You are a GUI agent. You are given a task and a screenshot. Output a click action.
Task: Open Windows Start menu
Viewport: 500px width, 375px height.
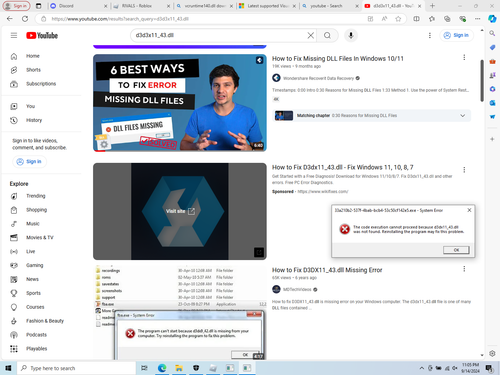pyautogui.click(x=8, y=368)
